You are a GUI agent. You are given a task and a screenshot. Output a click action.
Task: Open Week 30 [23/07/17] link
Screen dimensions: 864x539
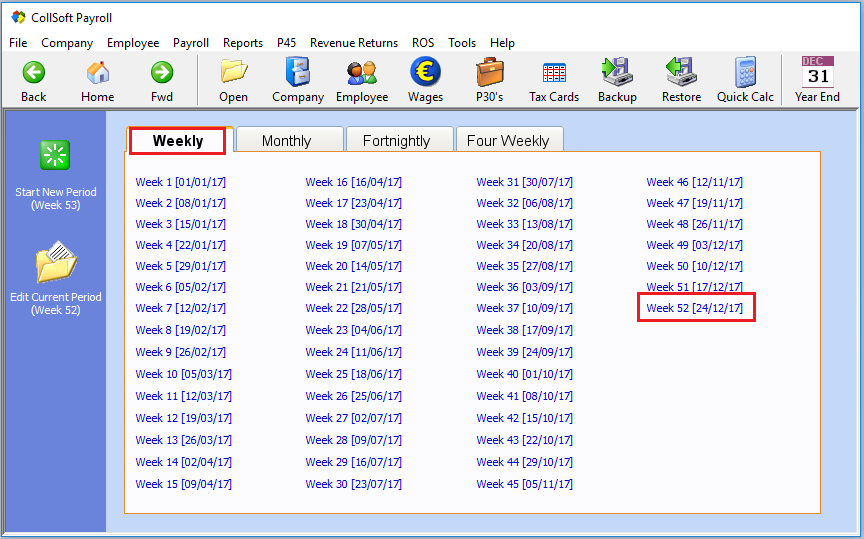[x=354, y=484]
